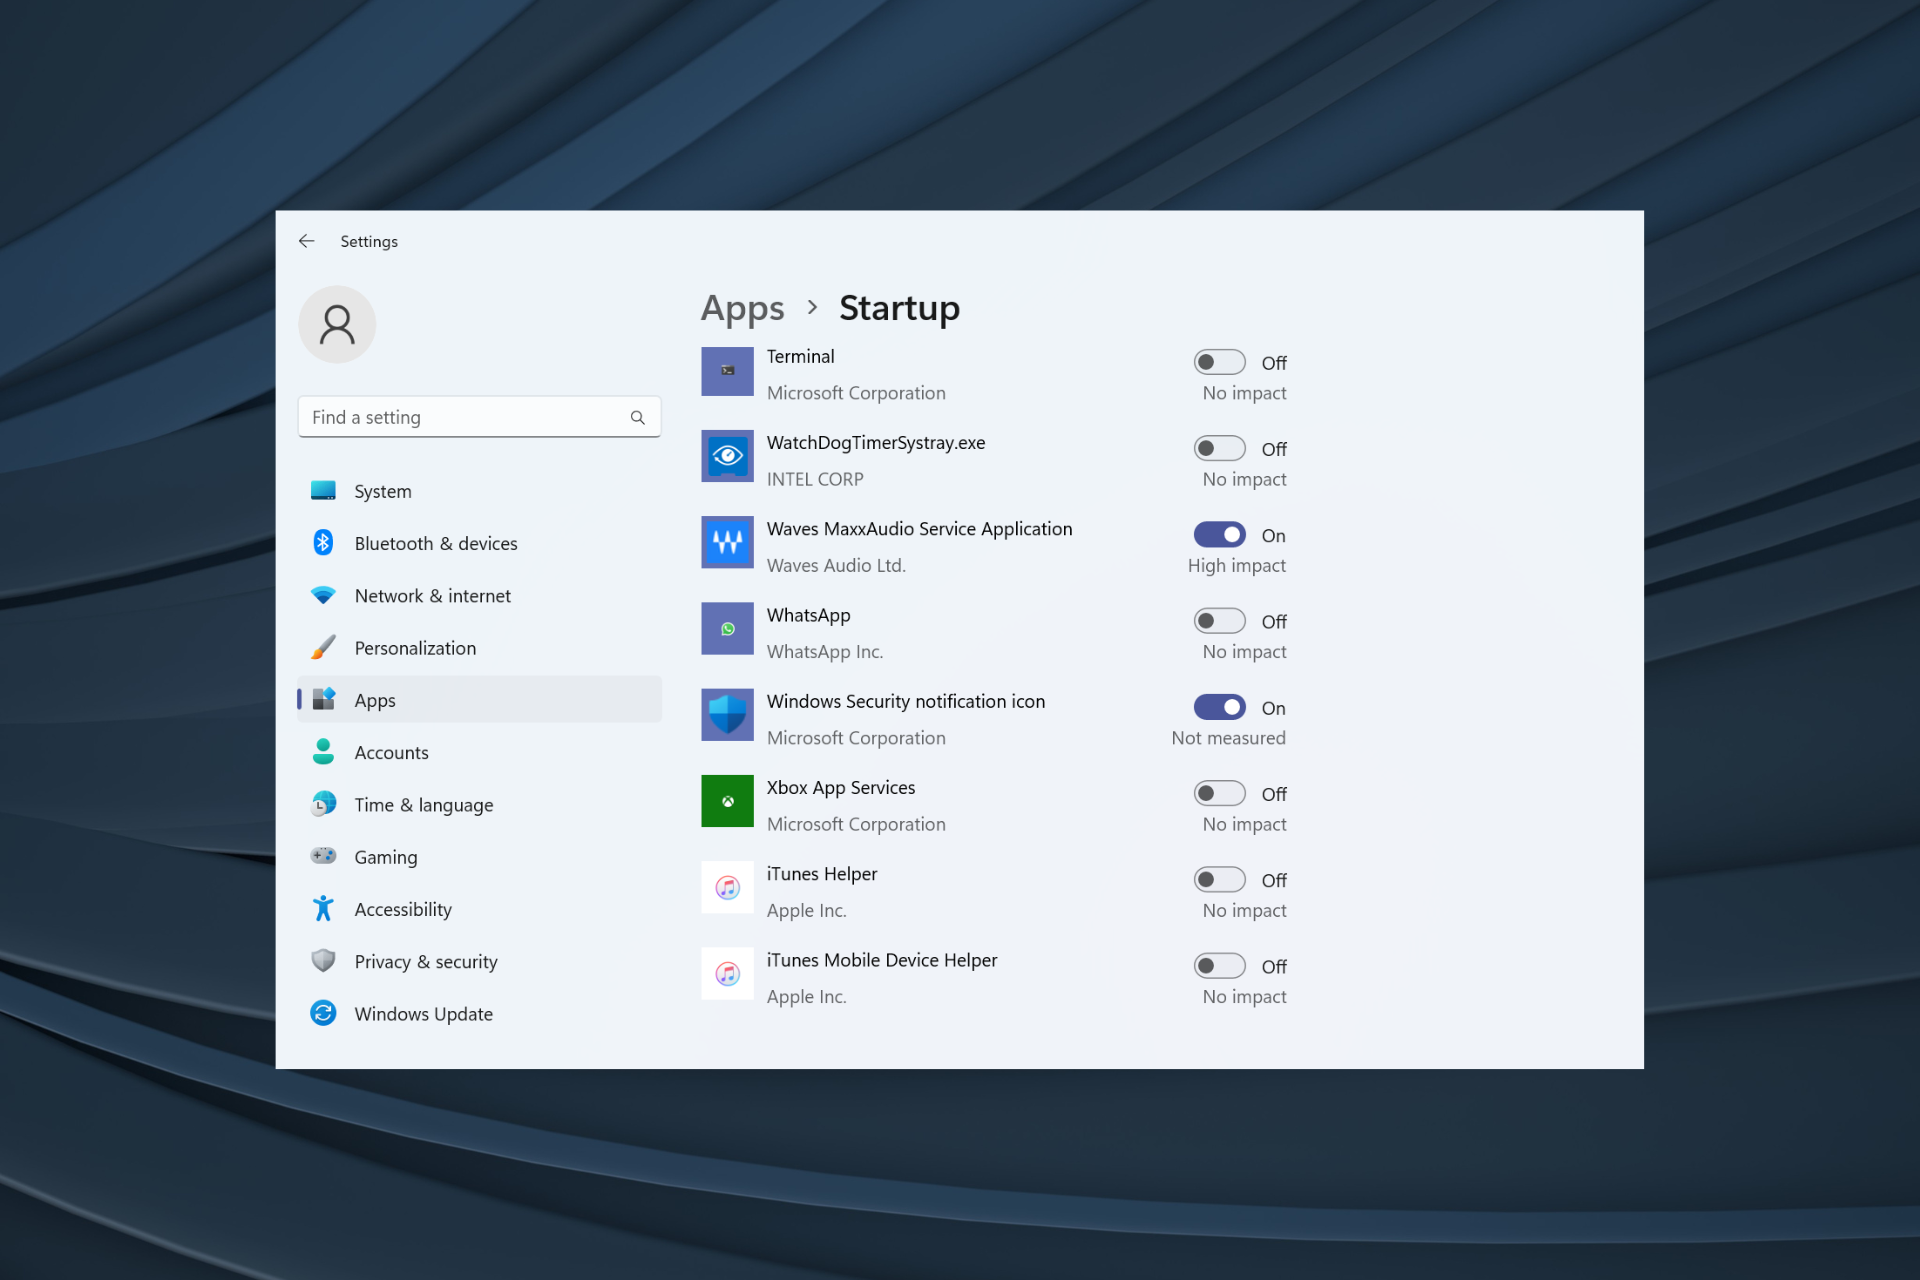
Task: Enable WhatsApp at startup
Action: 1219,620
